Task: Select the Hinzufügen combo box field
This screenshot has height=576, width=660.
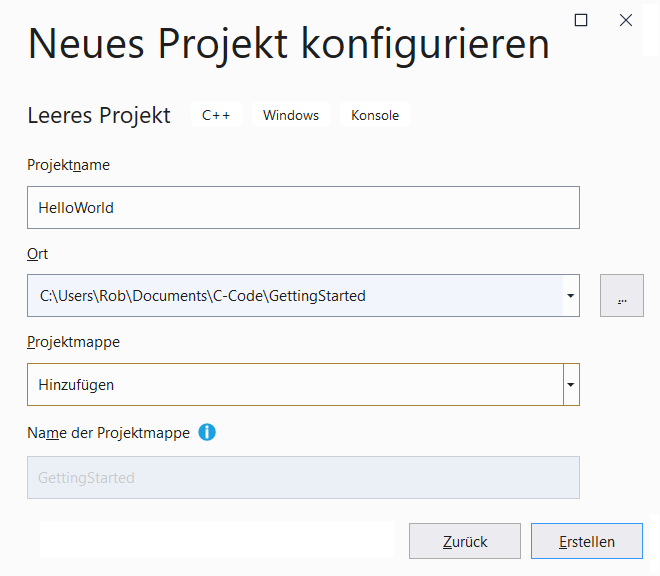Action: [294, 385]
